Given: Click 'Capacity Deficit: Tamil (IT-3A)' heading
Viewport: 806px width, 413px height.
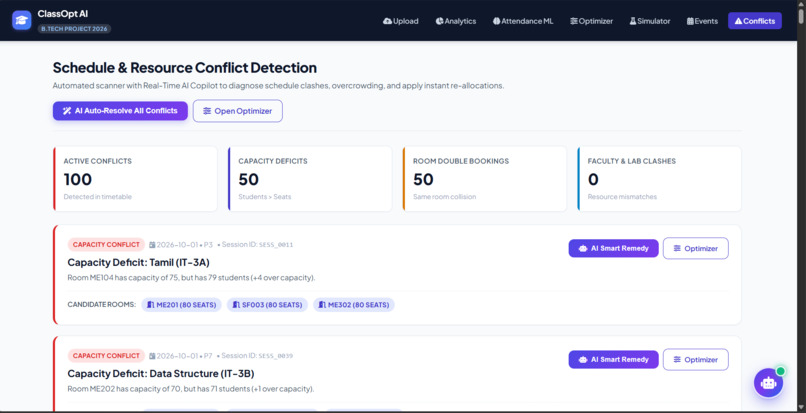Looking at the screenshot, I should tap(138, 262).
